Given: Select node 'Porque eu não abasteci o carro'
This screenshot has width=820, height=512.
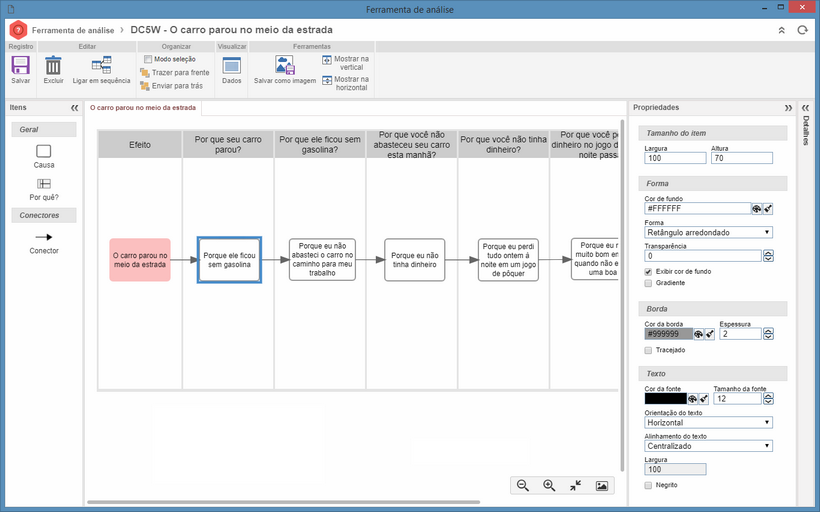Looking at the screenshot, I should (322, 260).
